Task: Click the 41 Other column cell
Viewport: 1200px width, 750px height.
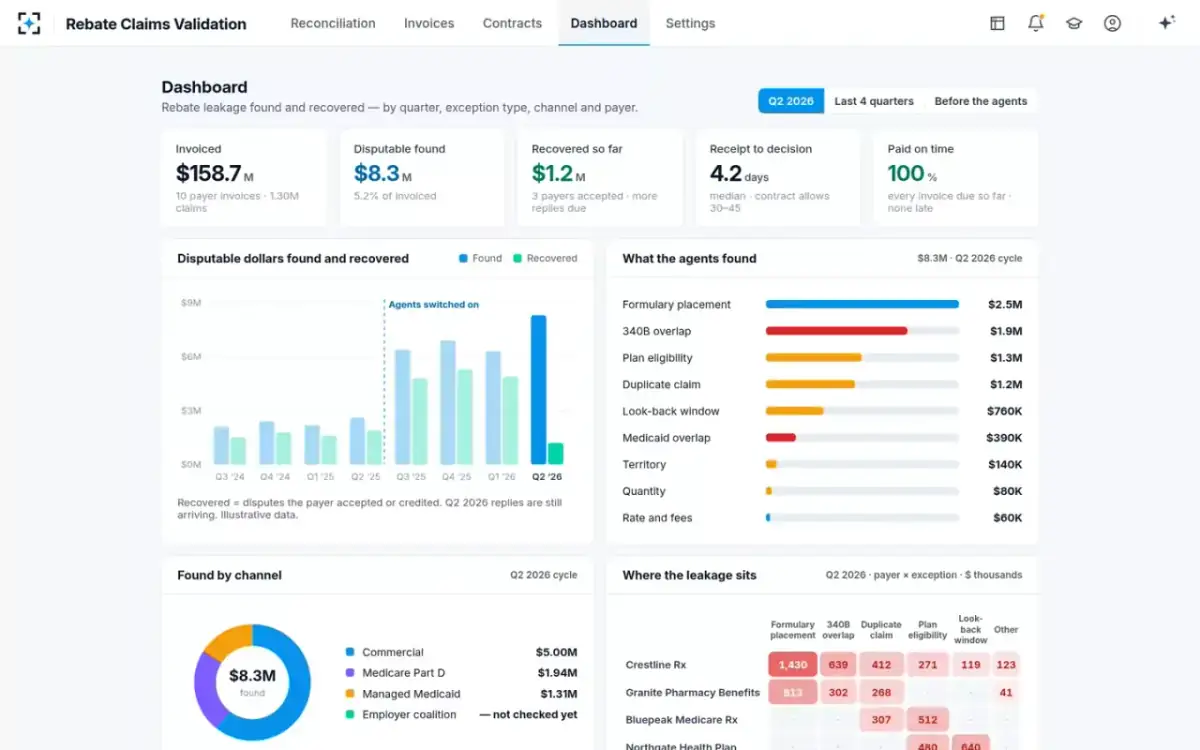Action: point(1006,692)
